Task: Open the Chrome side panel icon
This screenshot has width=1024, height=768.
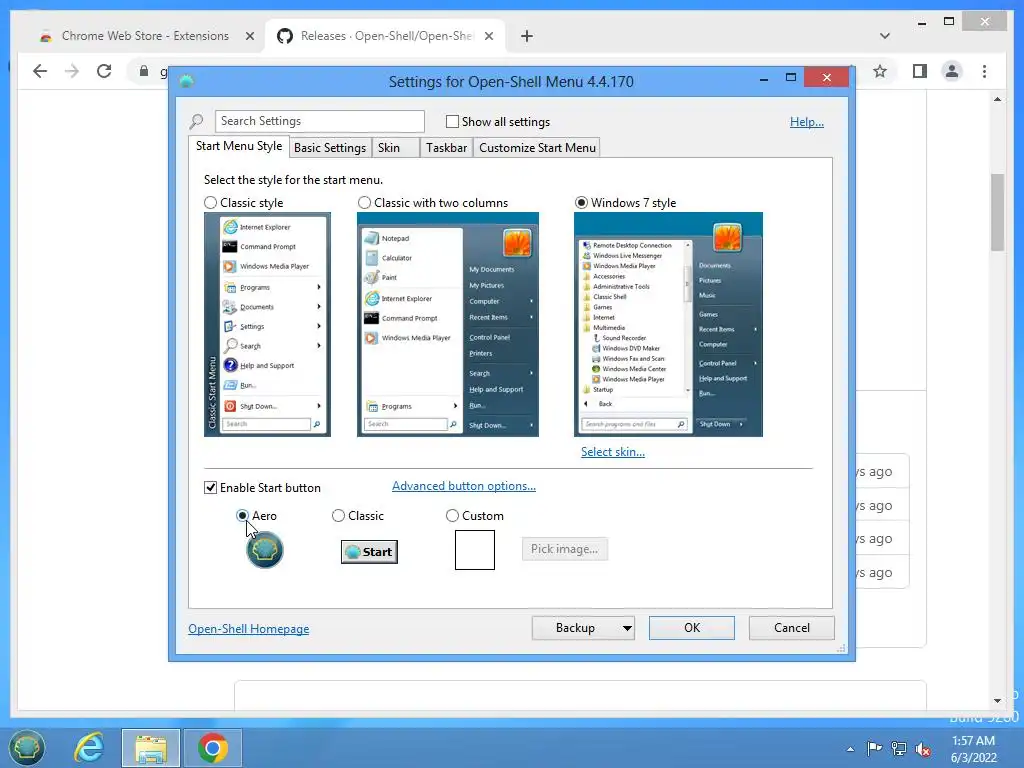Action: pyautogui.click(x=920, y=71)
